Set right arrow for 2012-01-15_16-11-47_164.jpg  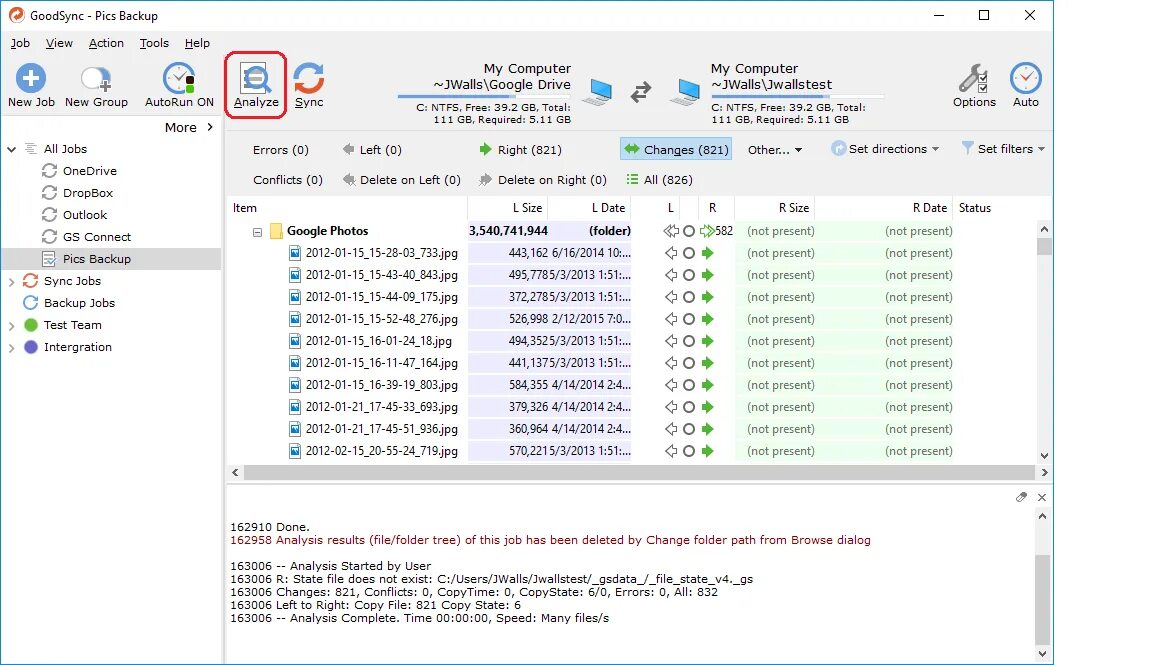pos(707,363)
